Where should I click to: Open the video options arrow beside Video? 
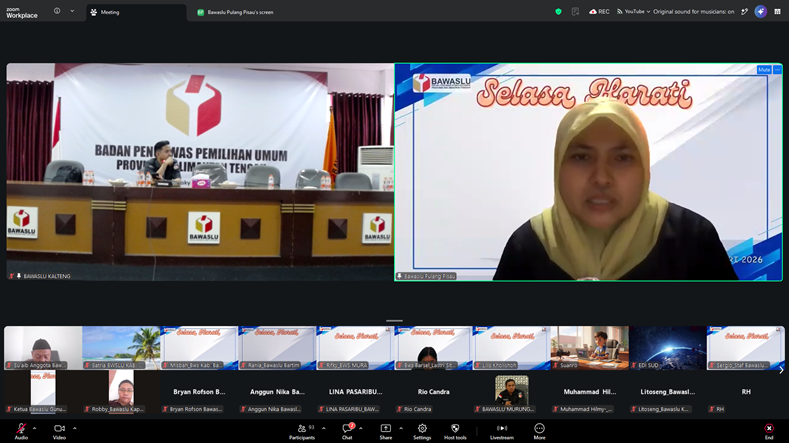coord(74,428)
